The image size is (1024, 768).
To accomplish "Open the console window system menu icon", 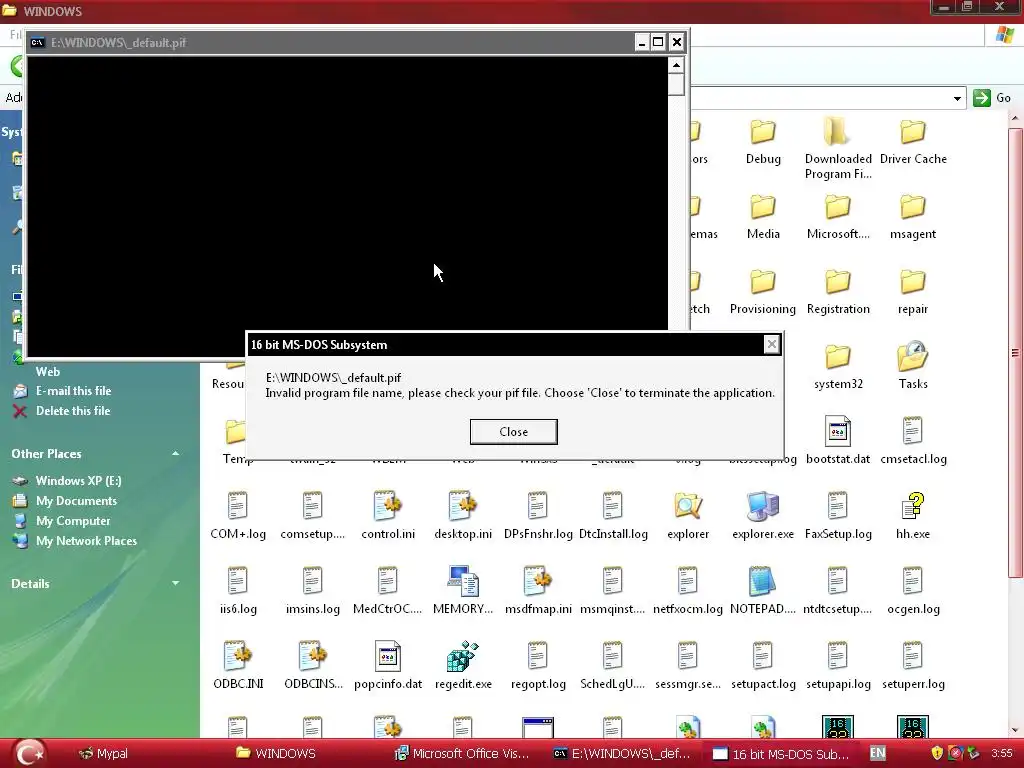I will point(37,42).
